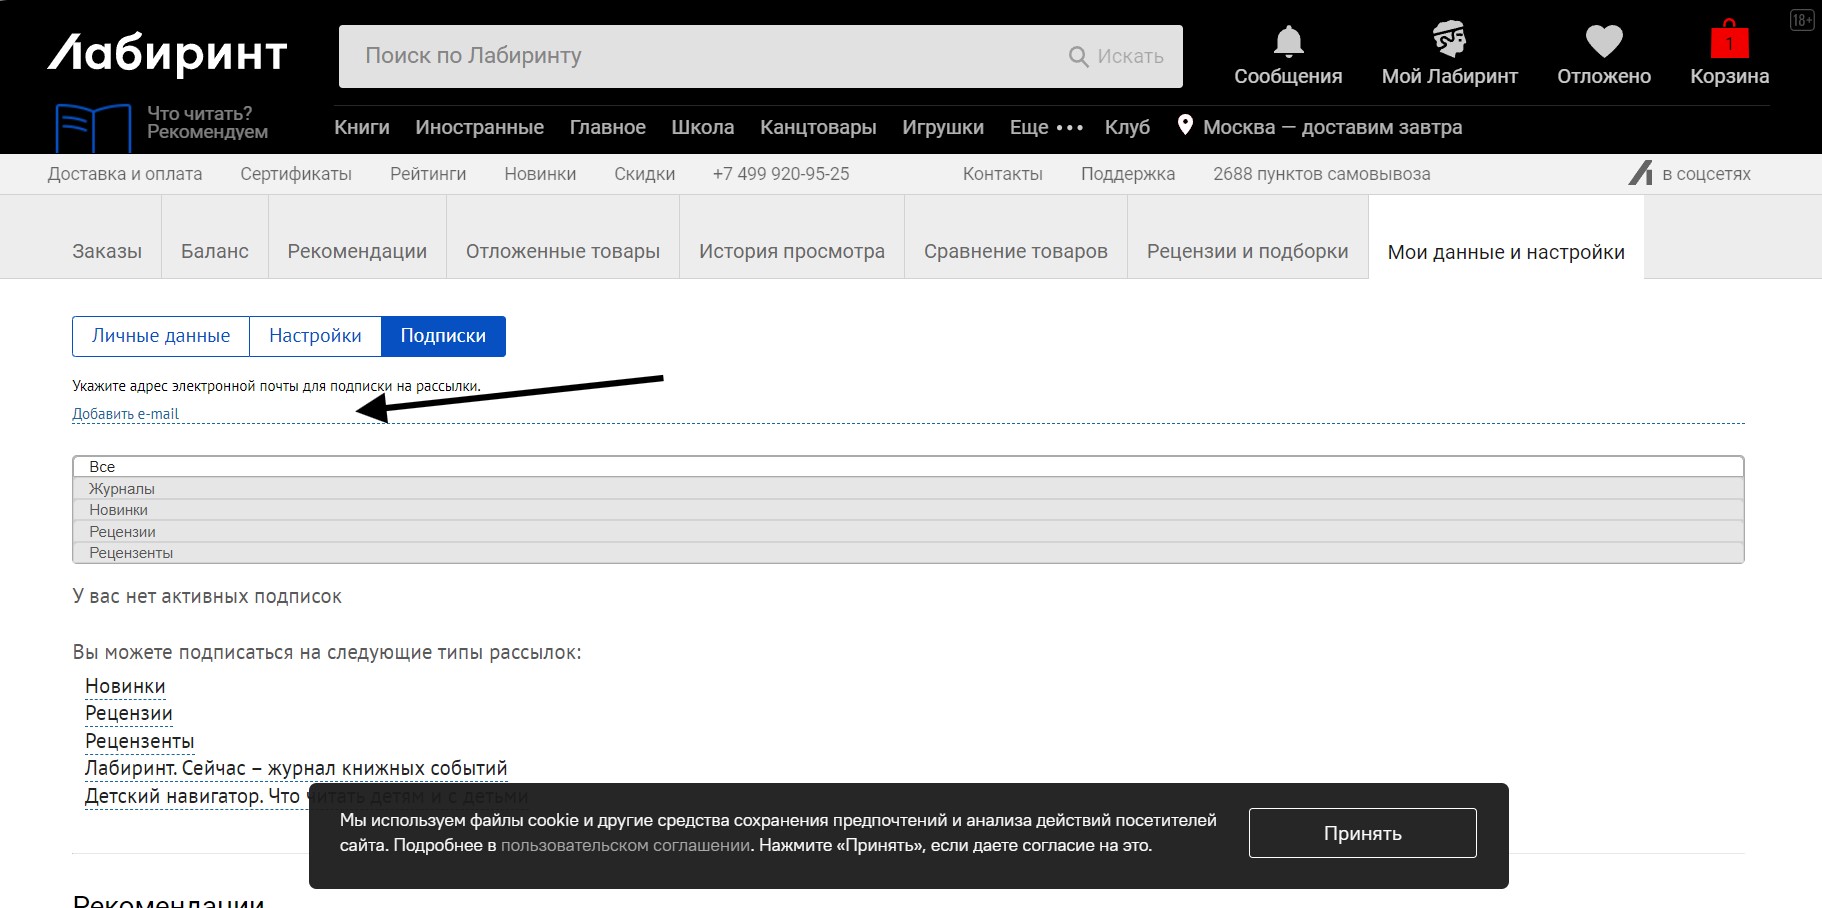Screen dimensions: 1822x908
Task: Open 2688 пунктов самовывоза link
Action: pos(1322,174)
